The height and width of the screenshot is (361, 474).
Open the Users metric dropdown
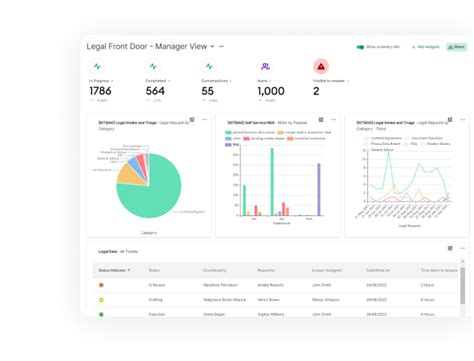coord(270,81)
